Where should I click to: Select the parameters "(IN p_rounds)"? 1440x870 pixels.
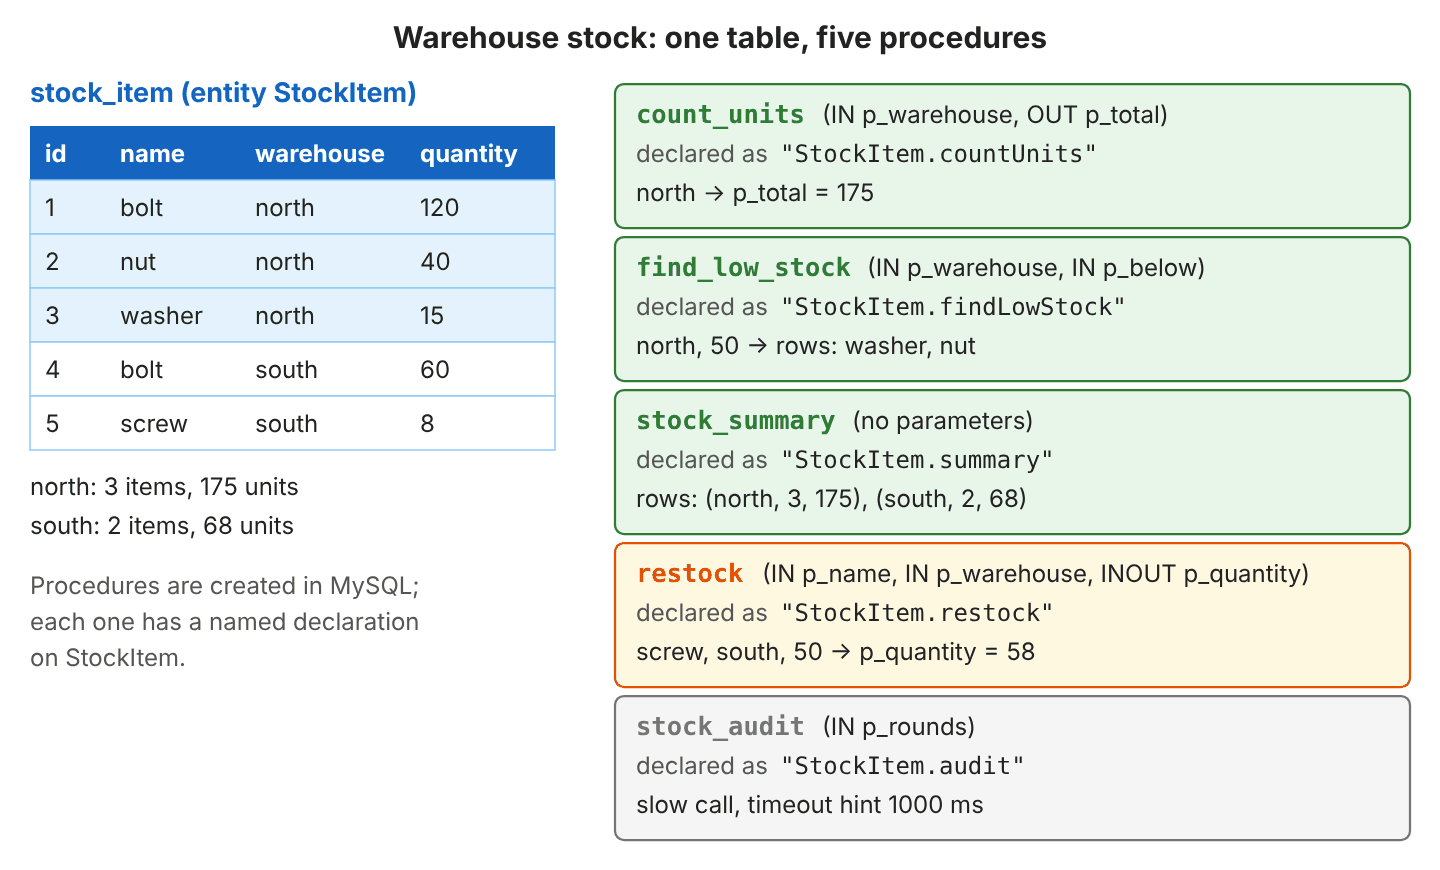(x=899, y=727)
